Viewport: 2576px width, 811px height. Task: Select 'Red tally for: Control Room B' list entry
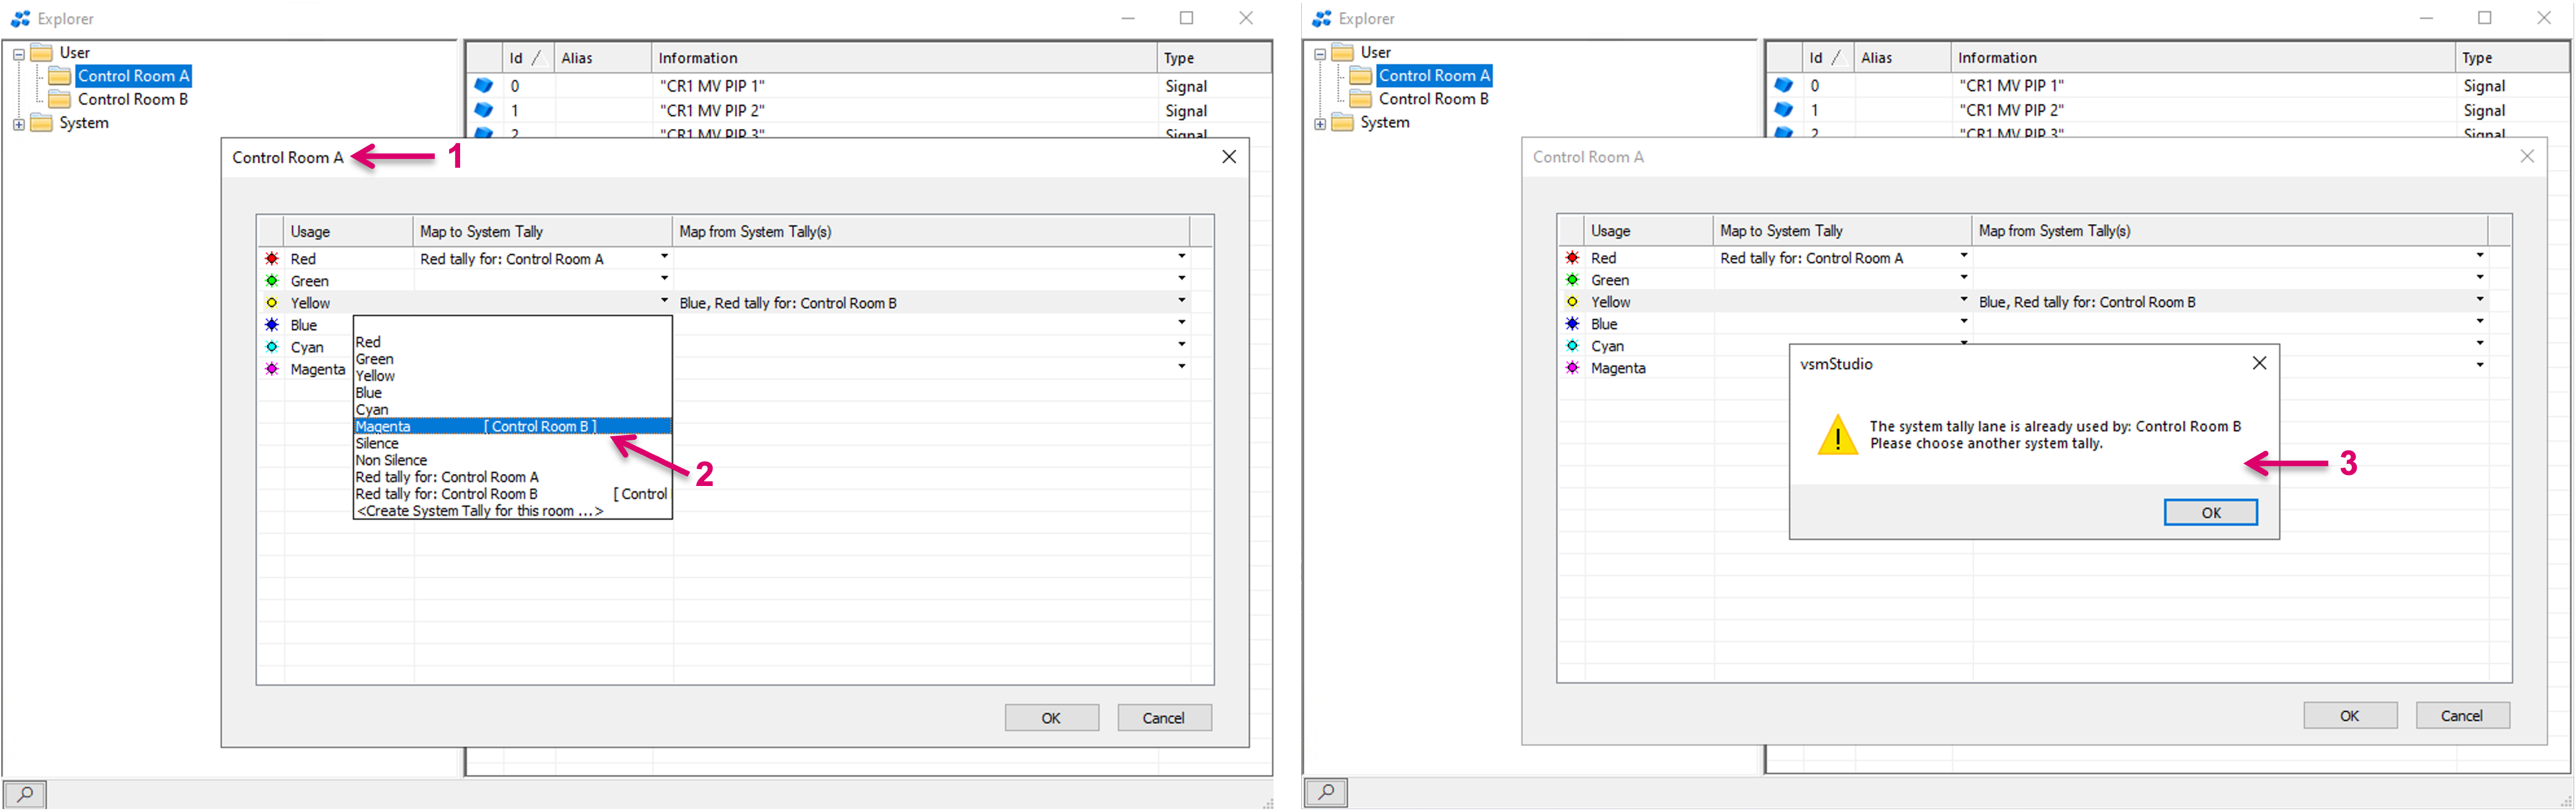[447, 494]
